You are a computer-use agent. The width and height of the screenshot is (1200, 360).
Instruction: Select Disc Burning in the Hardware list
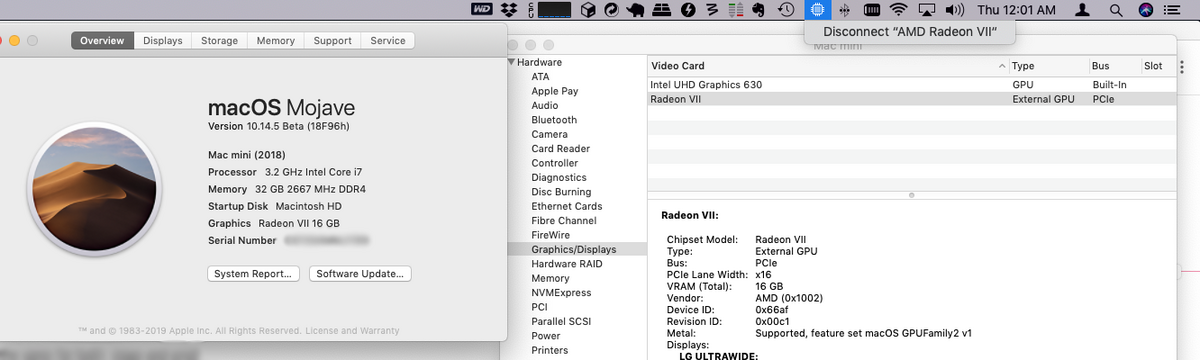561,192
